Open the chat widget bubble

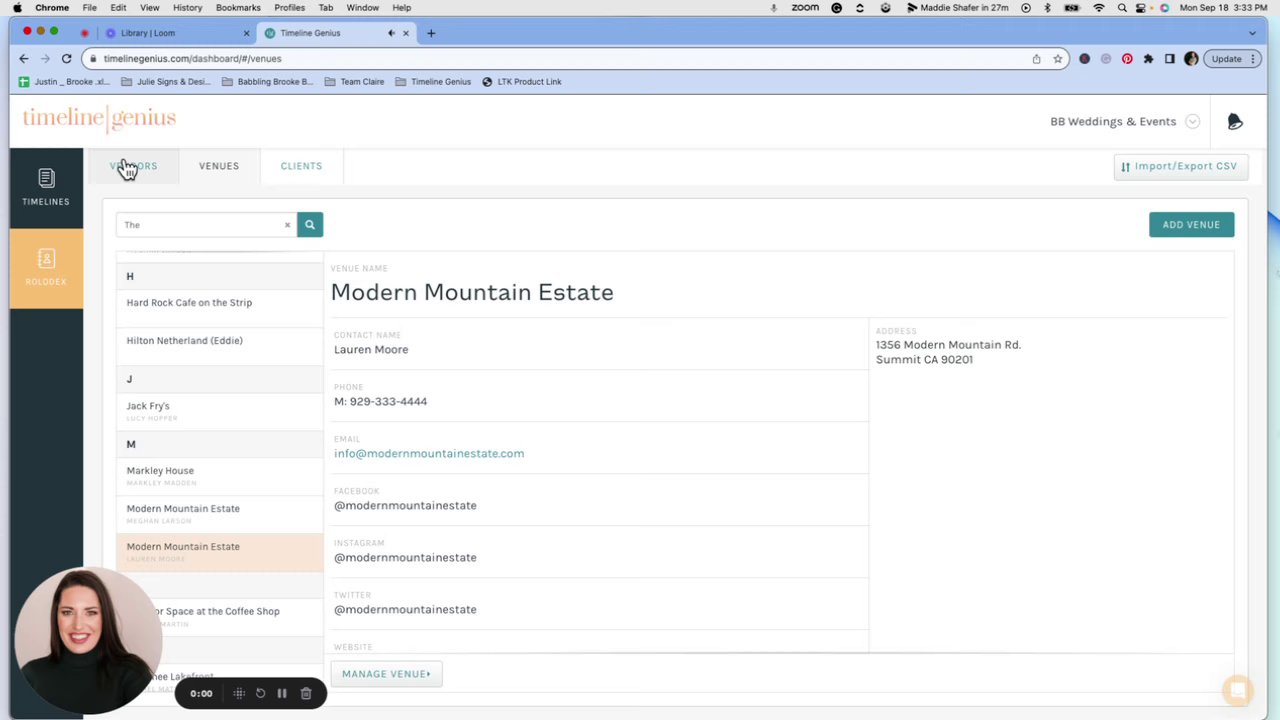1238,690
